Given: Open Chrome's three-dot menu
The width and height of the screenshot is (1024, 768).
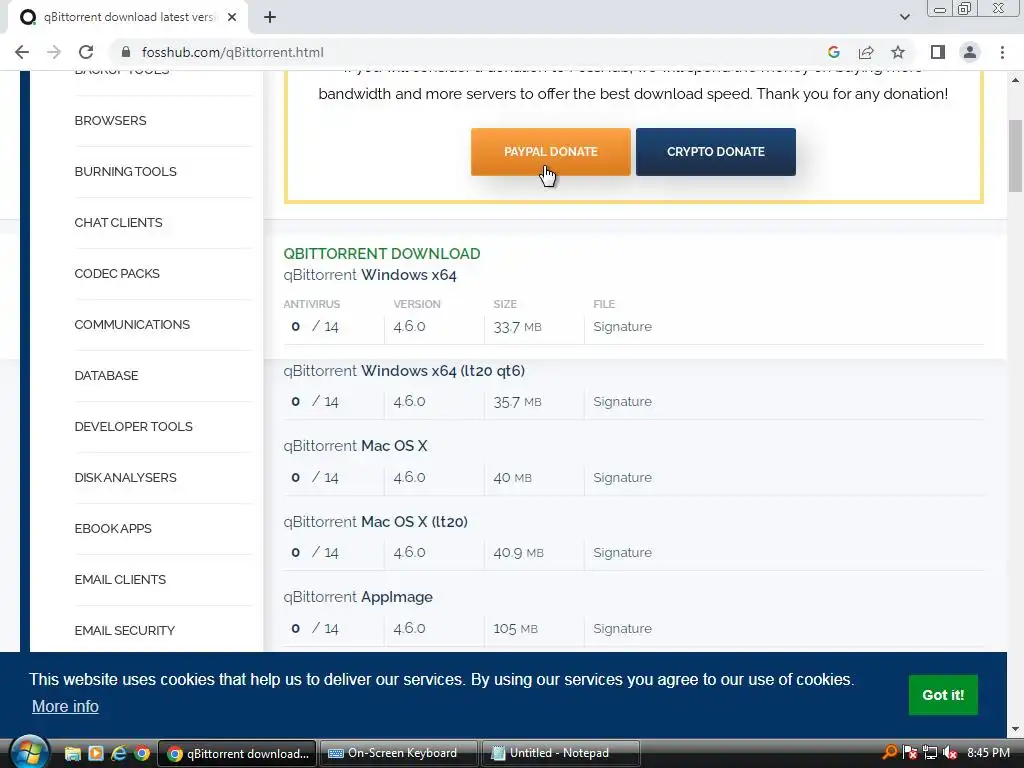Looking at the screenshot, I should tap(1002, 52).
